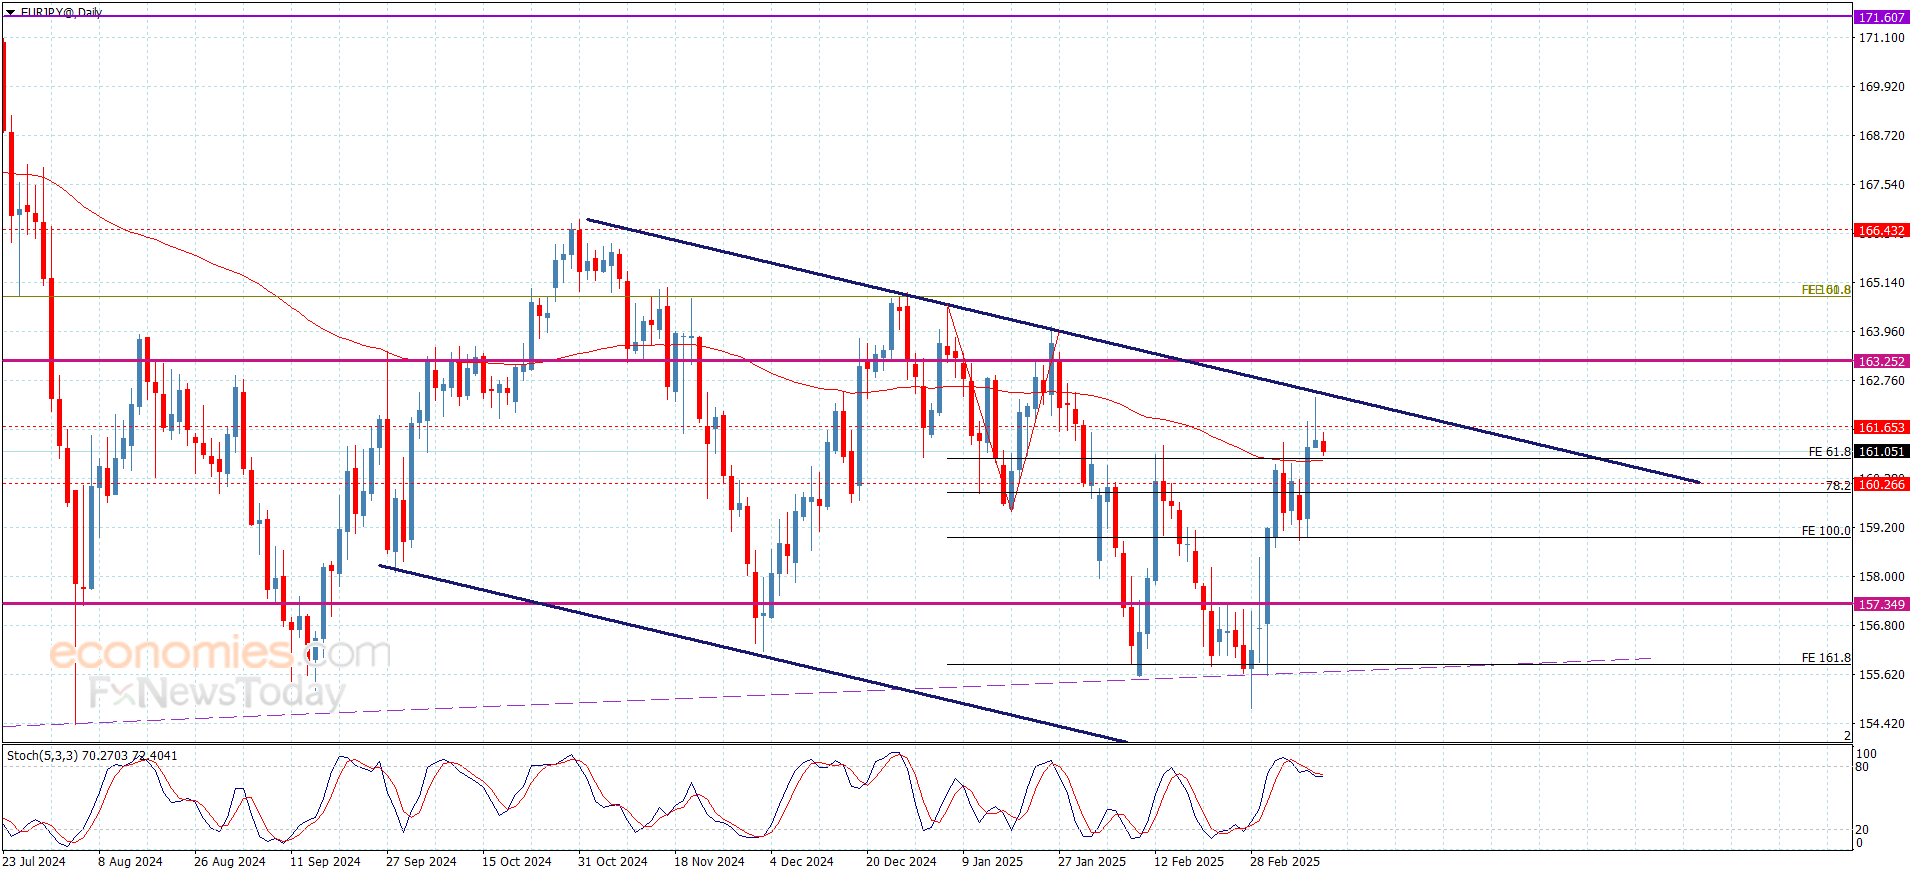
Task: Select the red 161.653 price tag
Action: 1881,427
